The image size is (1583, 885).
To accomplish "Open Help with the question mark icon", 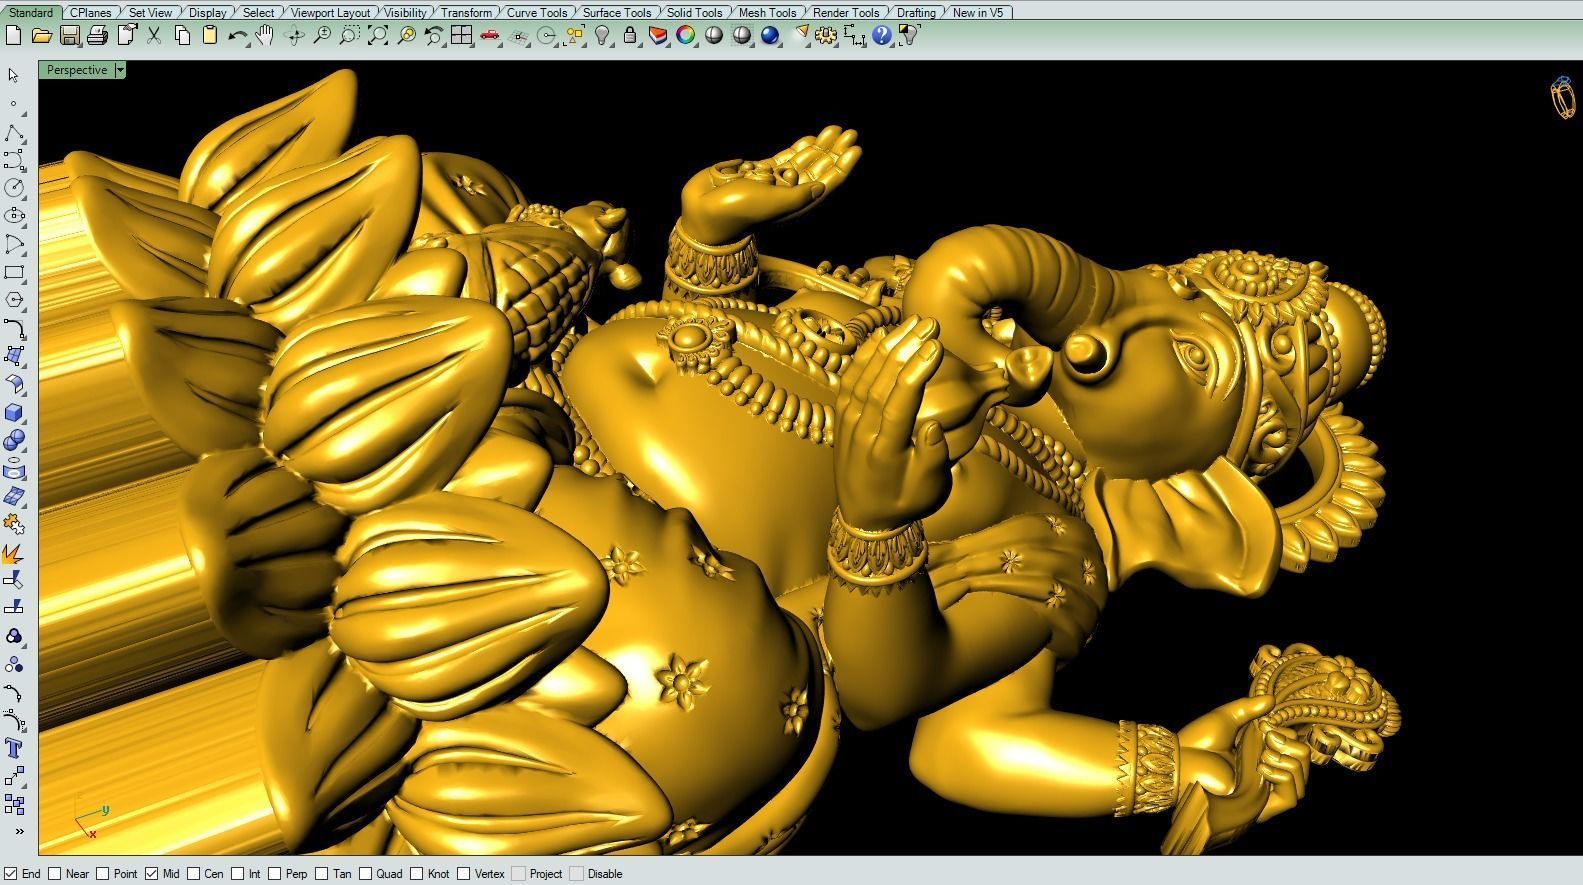I will 881,36.
